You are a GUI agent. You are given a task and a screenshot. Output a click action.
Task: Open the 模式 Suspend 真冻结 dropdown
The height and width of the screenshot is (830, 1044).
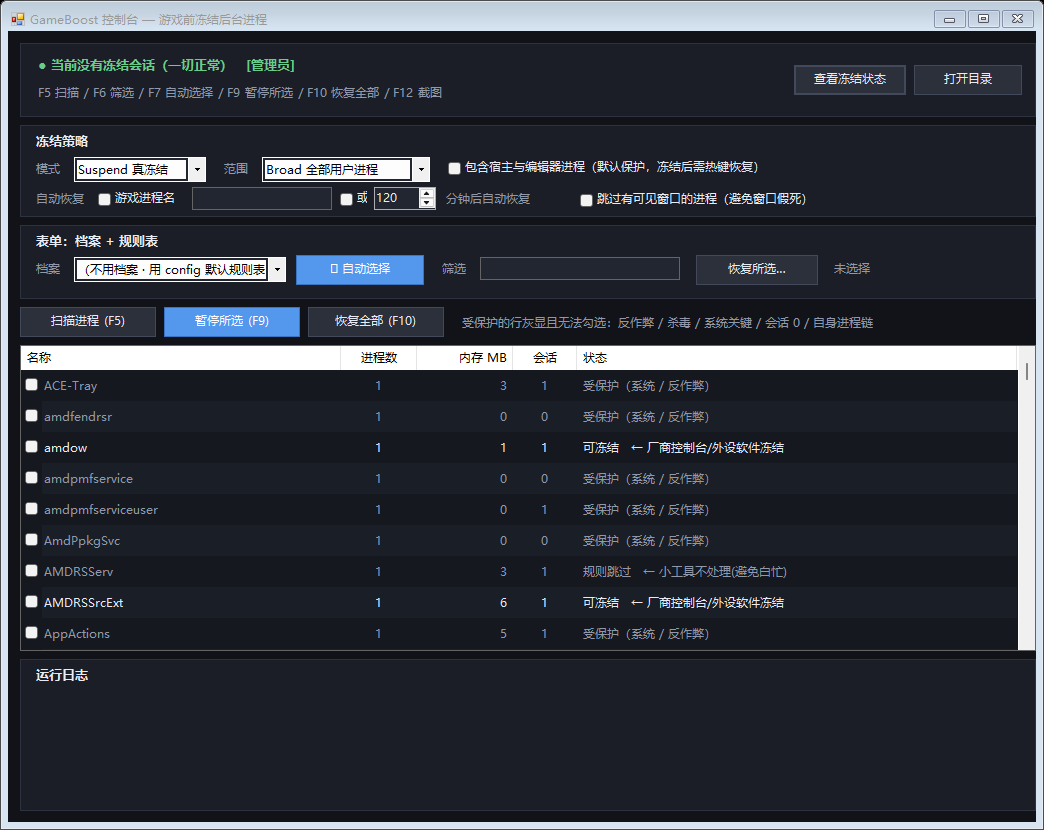click(197, 170)
